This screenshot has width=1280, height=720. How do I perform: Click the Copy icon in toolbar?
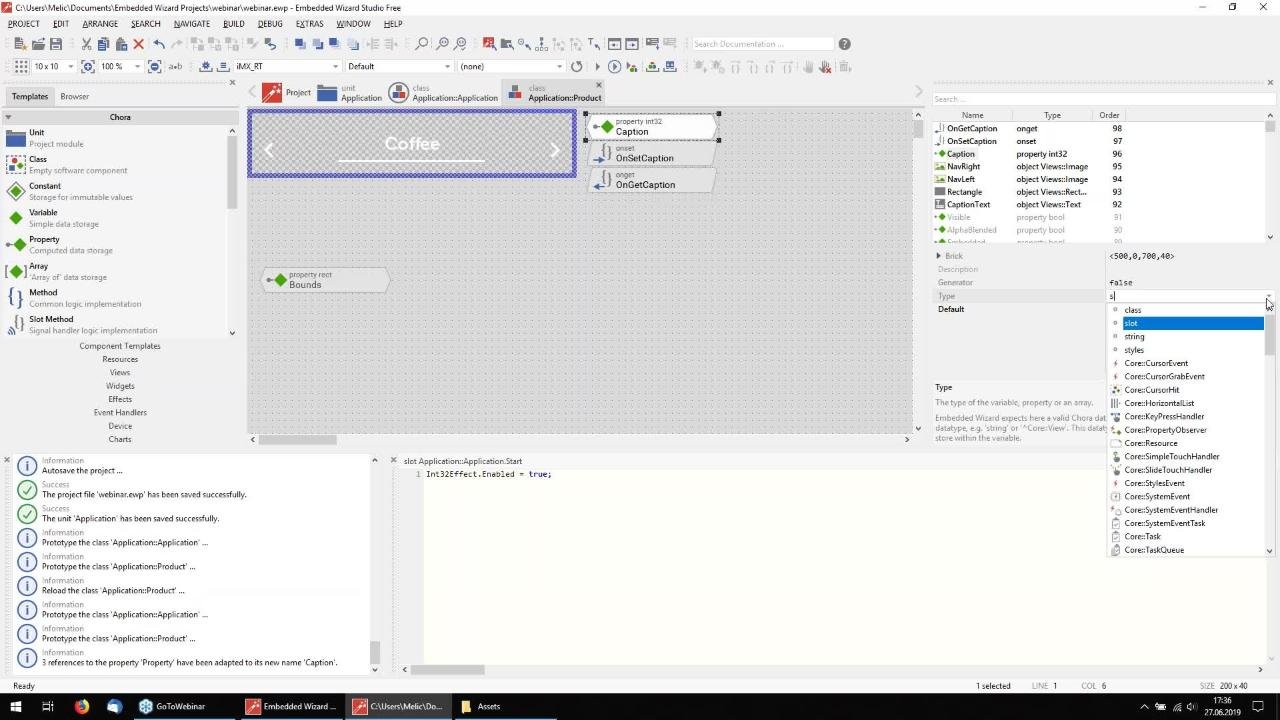pyautogui.click(x=103, y=44)
